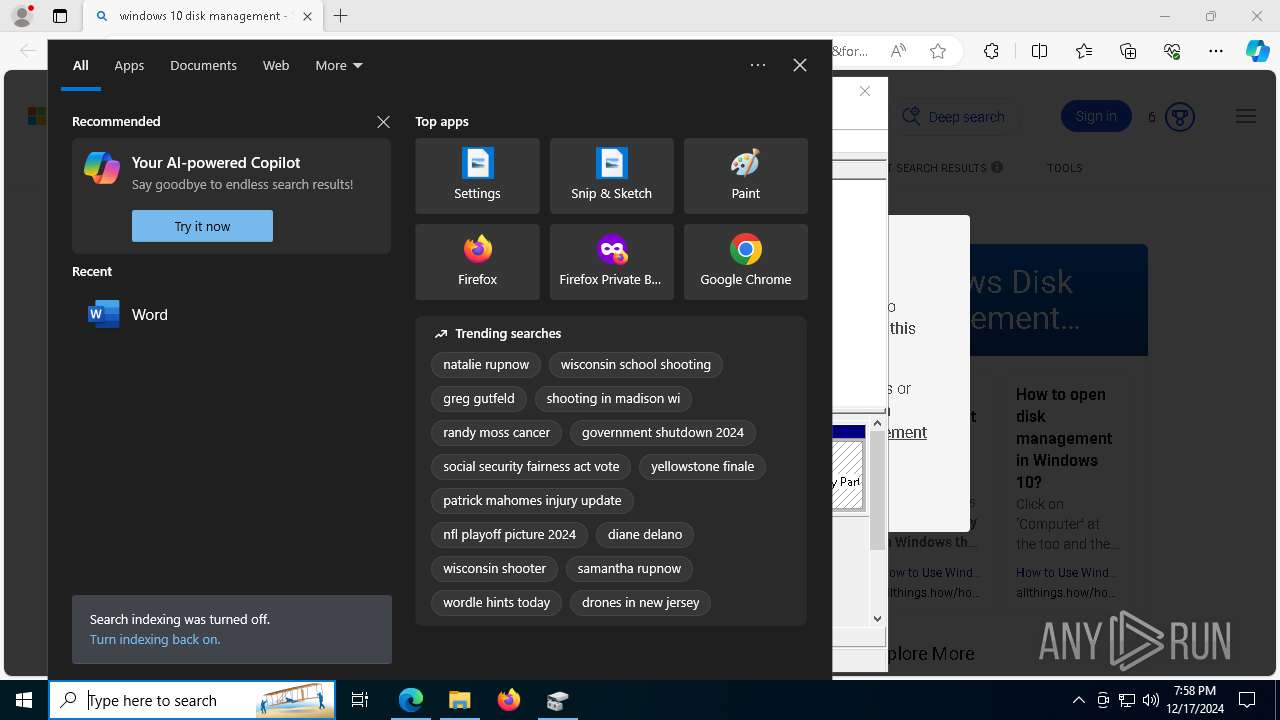This screenshot has height=720, width=1280.
Task: Open Paint from Top apps
Action: 745,176
